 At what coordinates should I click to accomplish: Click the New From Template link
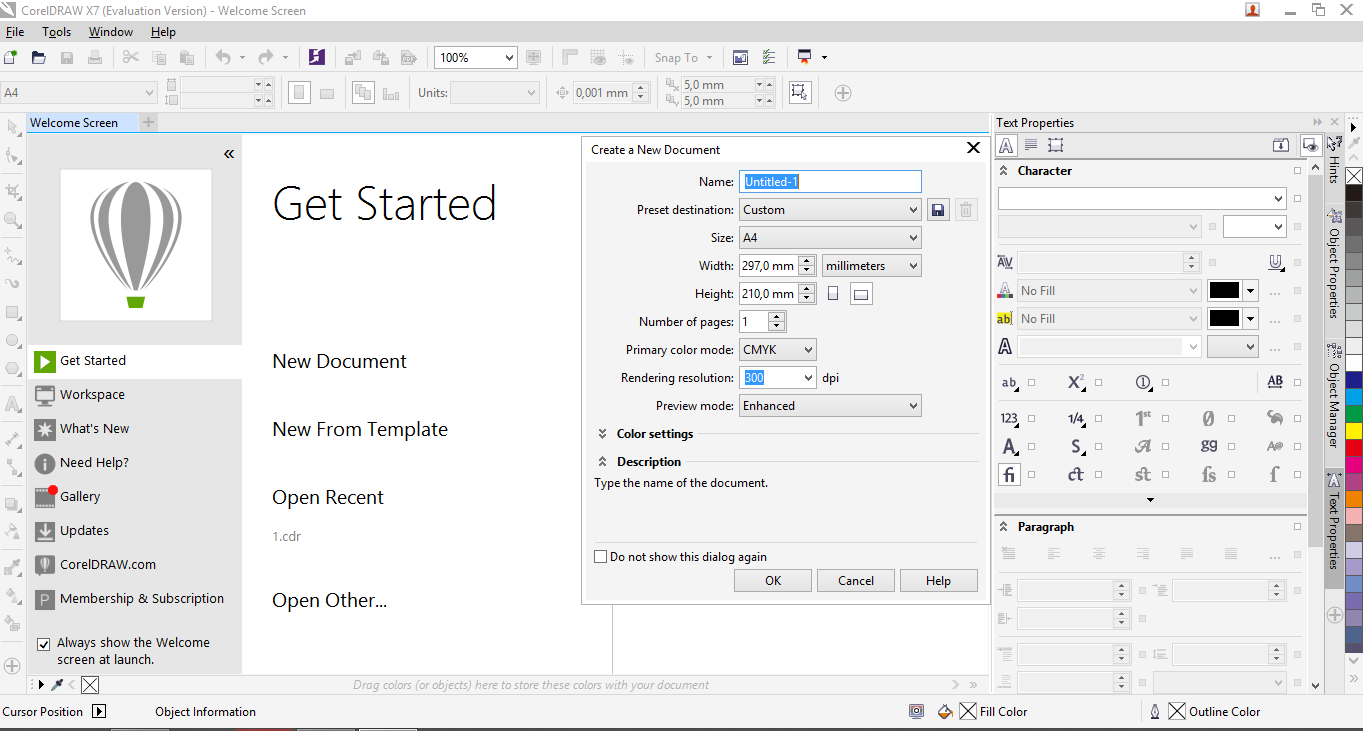click(360, 429)
